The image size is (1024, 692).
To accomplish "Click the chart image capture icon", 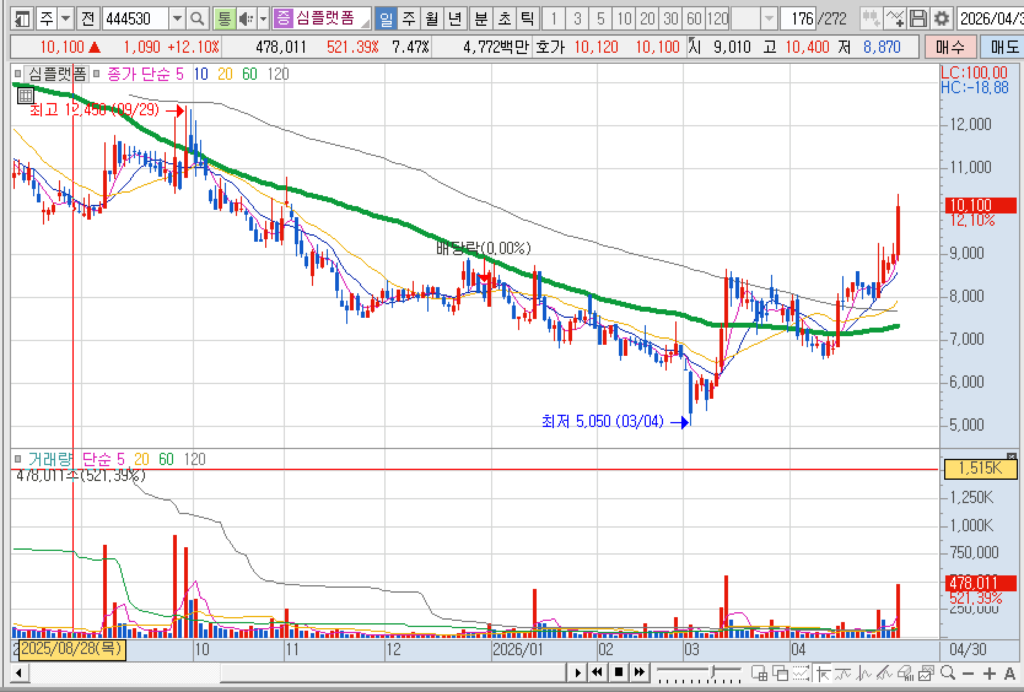I will [926, 673].
